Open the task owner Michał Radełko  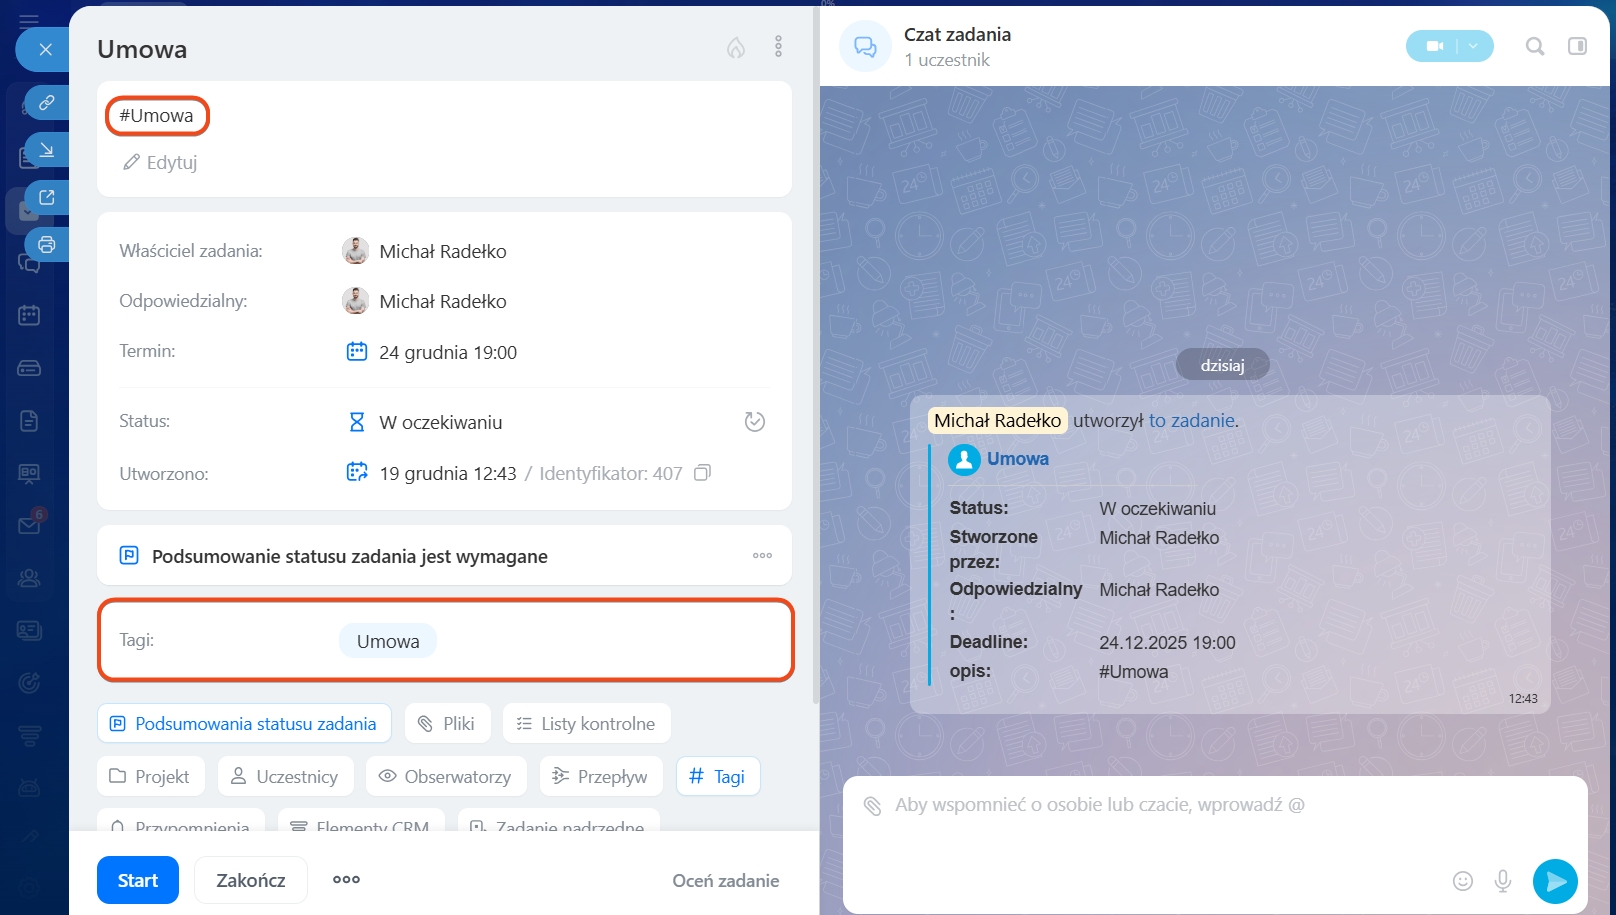442,251
